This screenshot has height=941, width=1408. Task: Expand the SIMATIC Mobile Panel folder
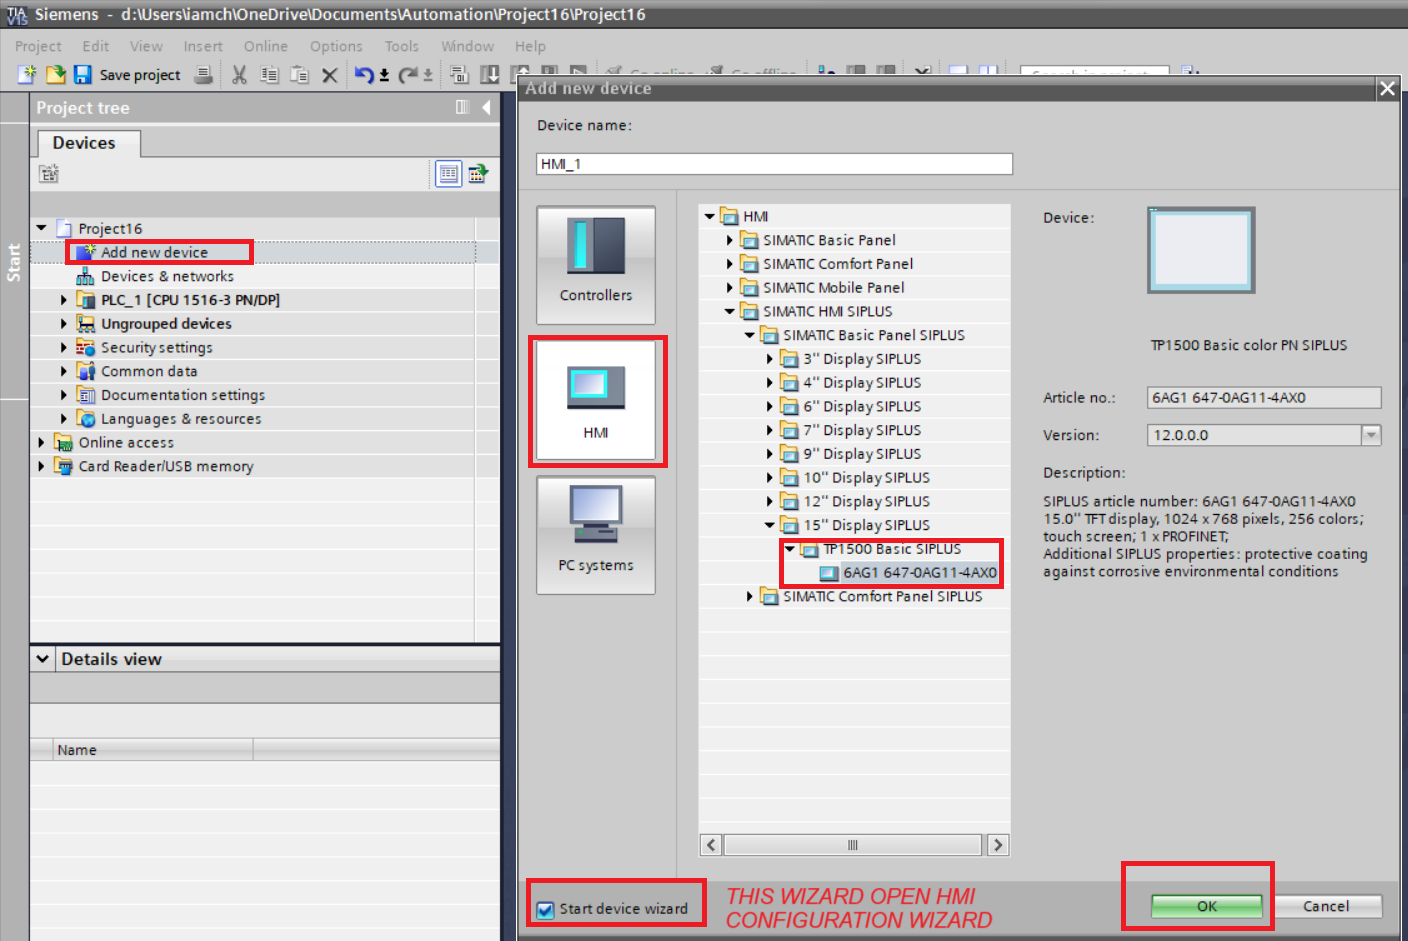(x=730, y=288)
